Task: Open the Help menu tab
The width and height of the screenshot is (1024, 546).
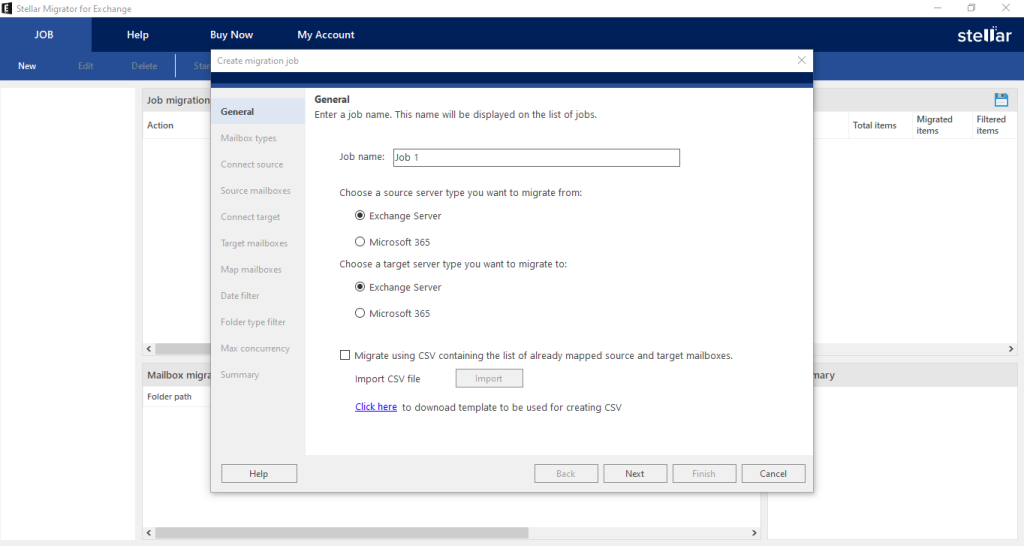Action: (x=138, y=35)
